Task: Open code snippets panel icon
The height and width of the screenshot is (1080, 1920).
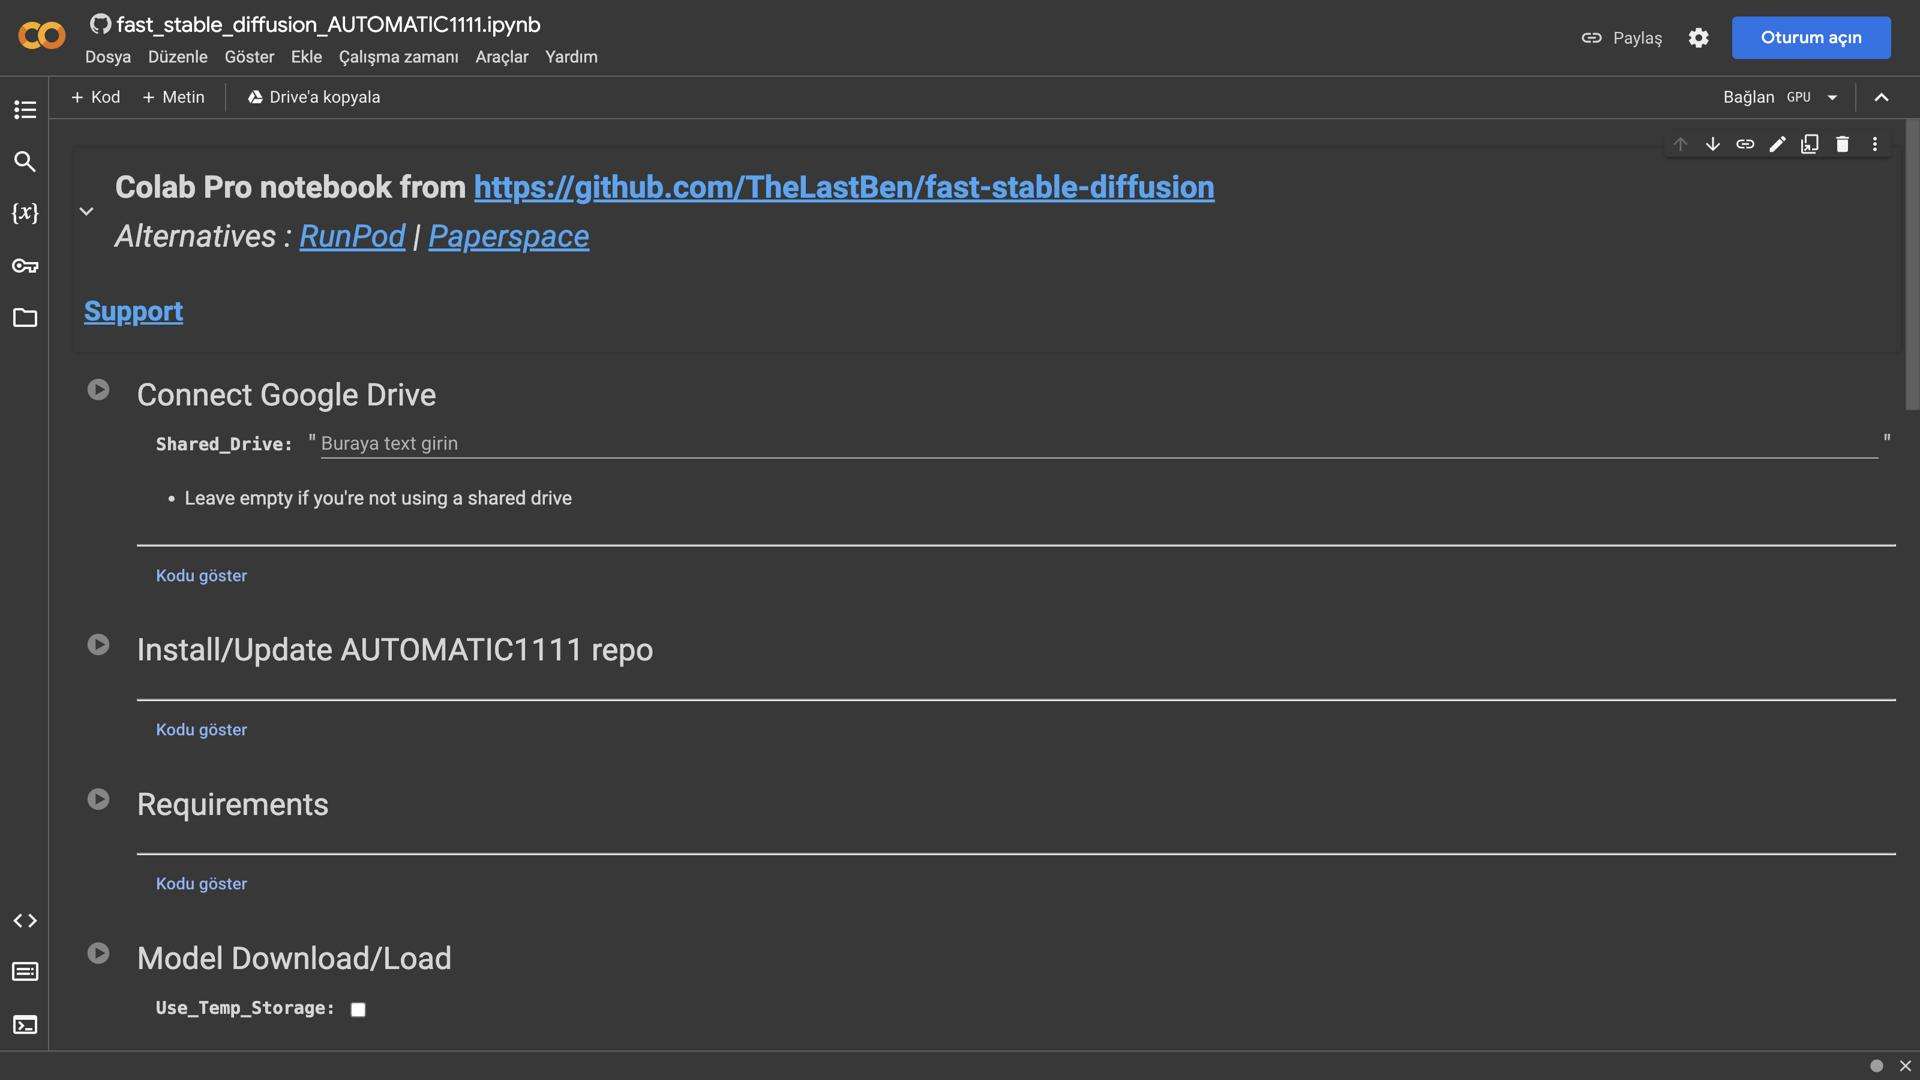Action: [x=25, y=920]
